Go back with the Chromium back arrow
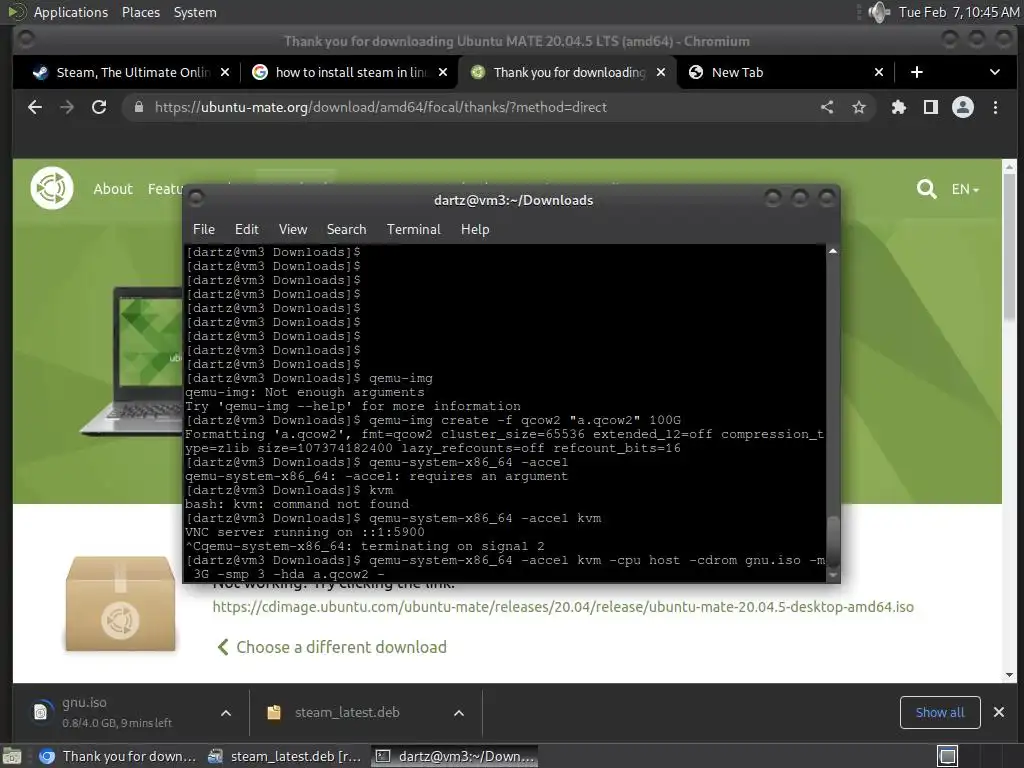The image size is (1024, 768). [x=35, y=107]
